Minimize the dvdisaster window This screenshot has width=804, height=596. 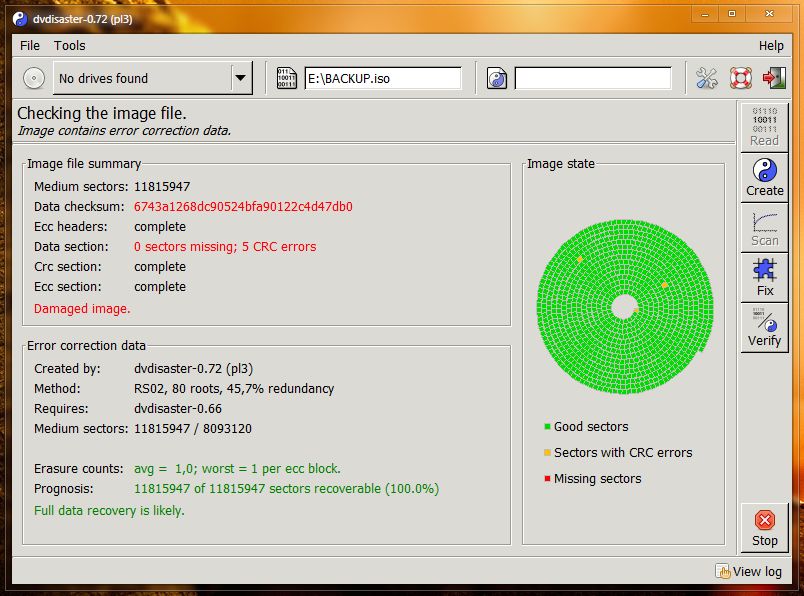(705, 14)
